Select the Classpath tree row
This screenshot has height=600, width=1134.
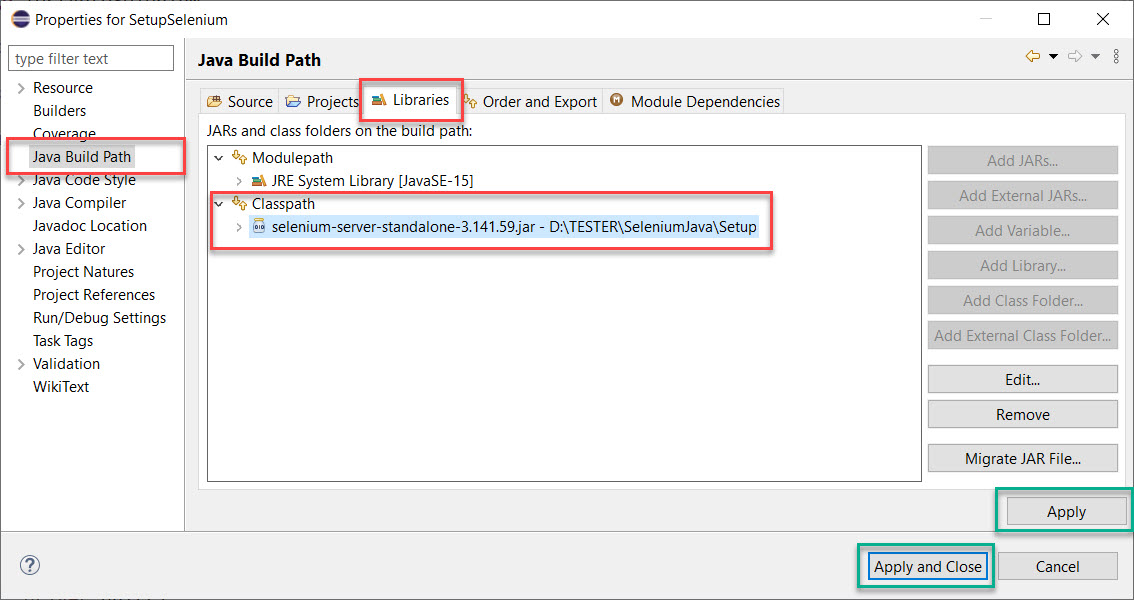tap(284, 204)
